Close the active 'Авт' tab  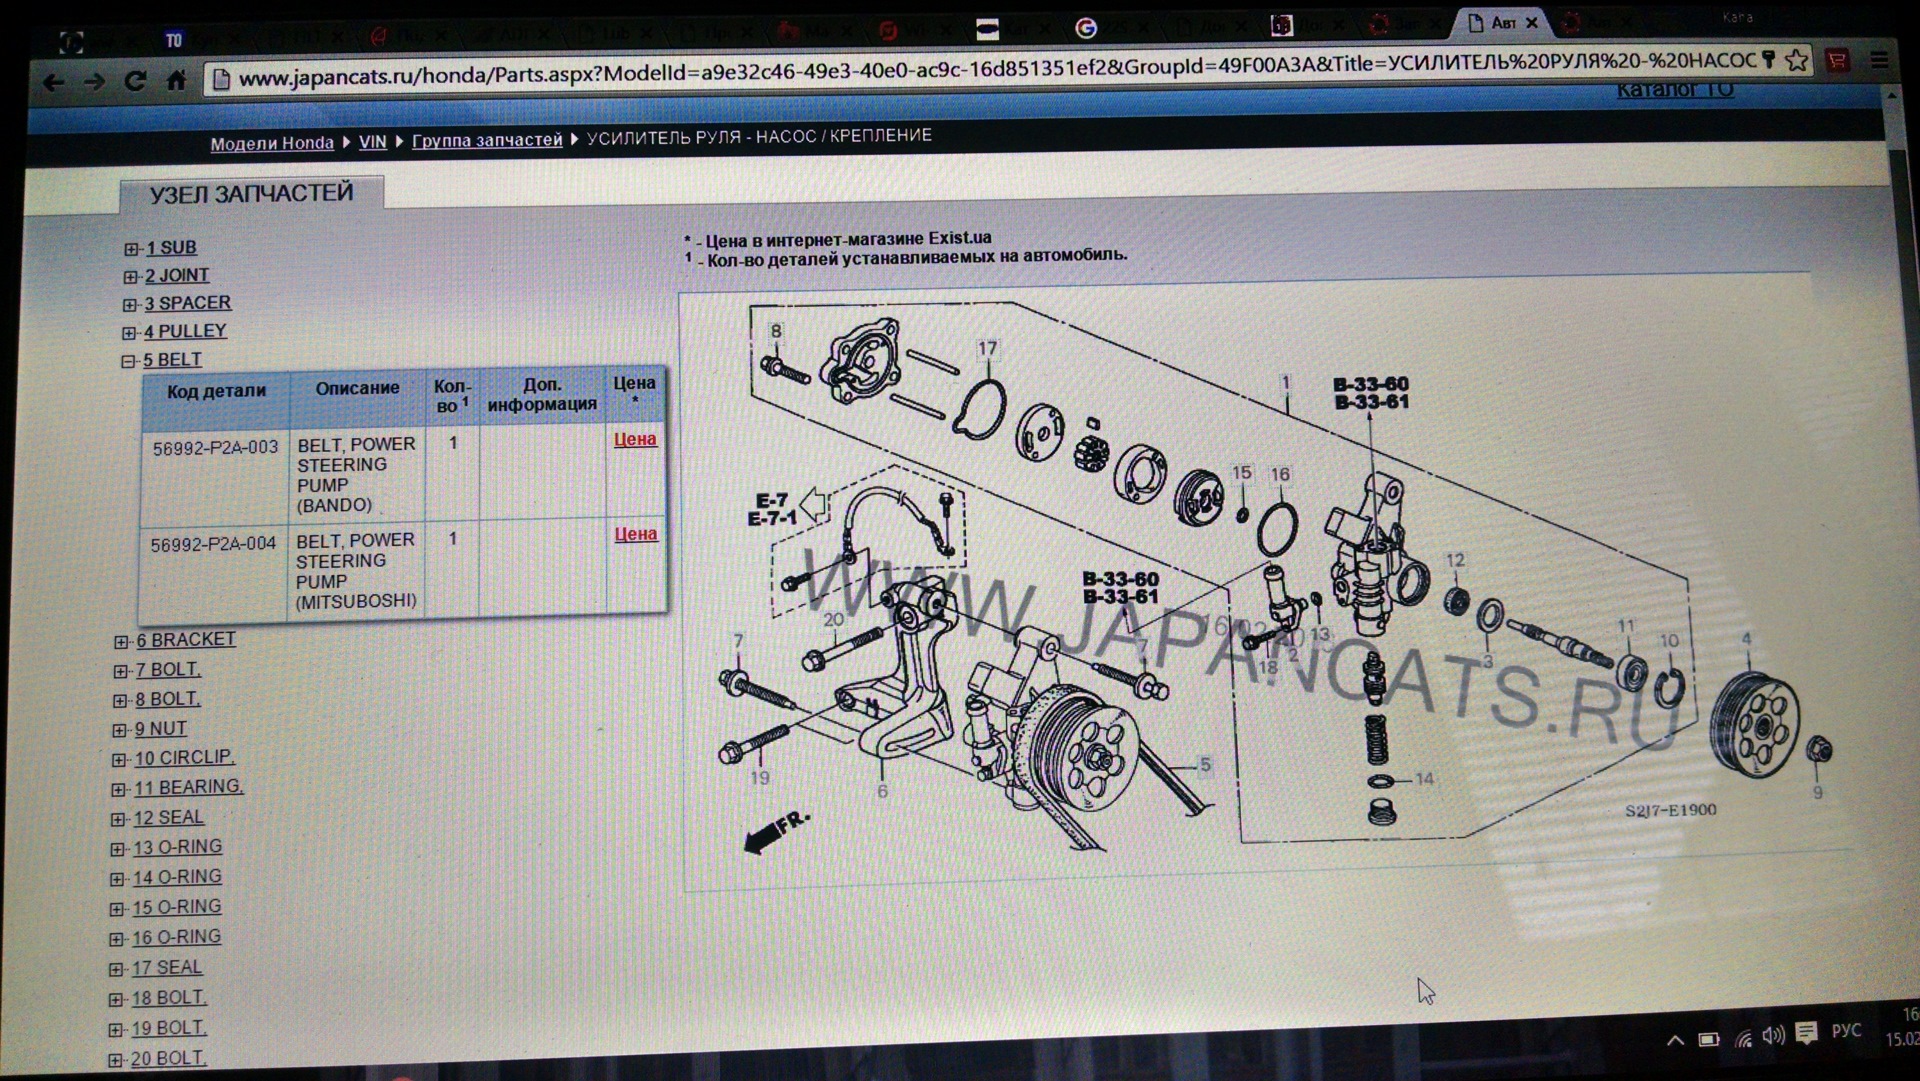[x=1531, y=22]
